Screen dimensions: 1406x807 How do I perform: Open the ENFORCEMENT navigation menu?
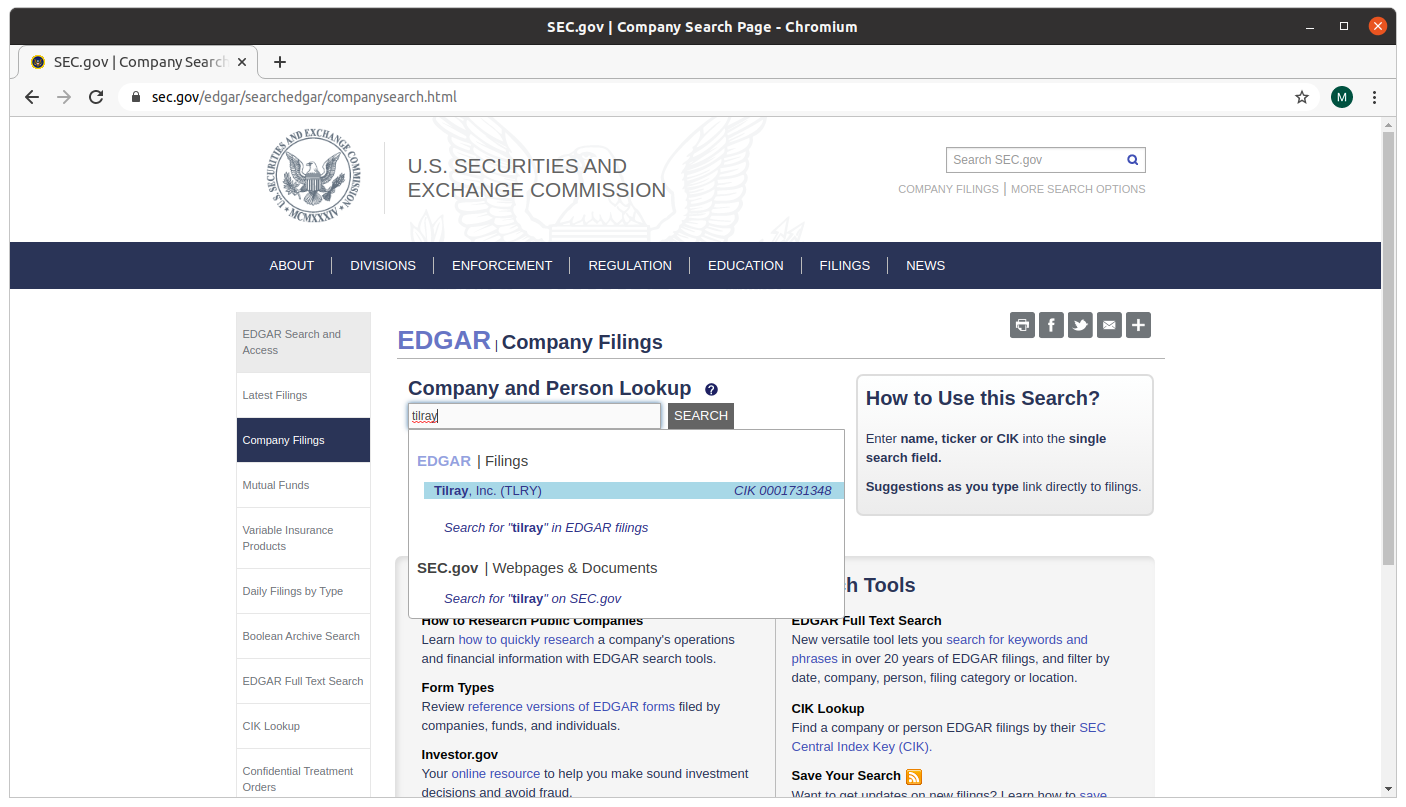(502, 265)
